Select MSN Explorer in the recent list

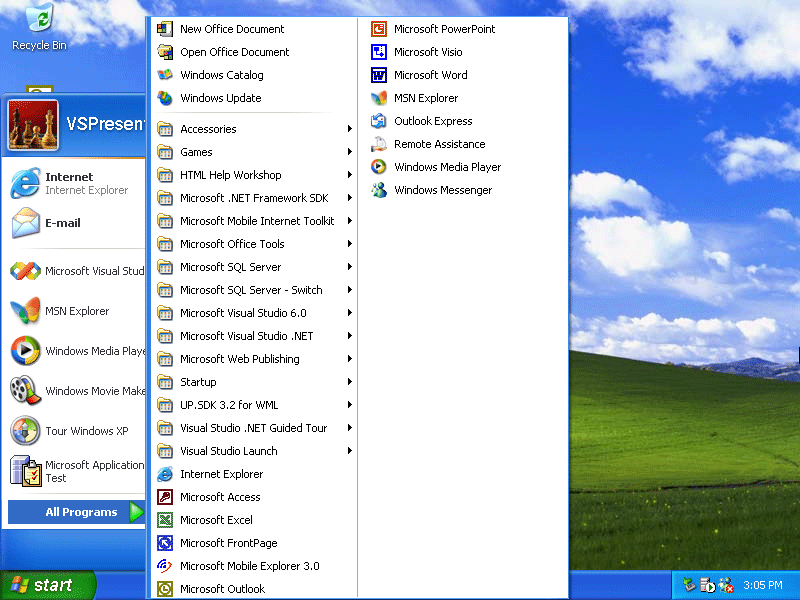[75, 311]
